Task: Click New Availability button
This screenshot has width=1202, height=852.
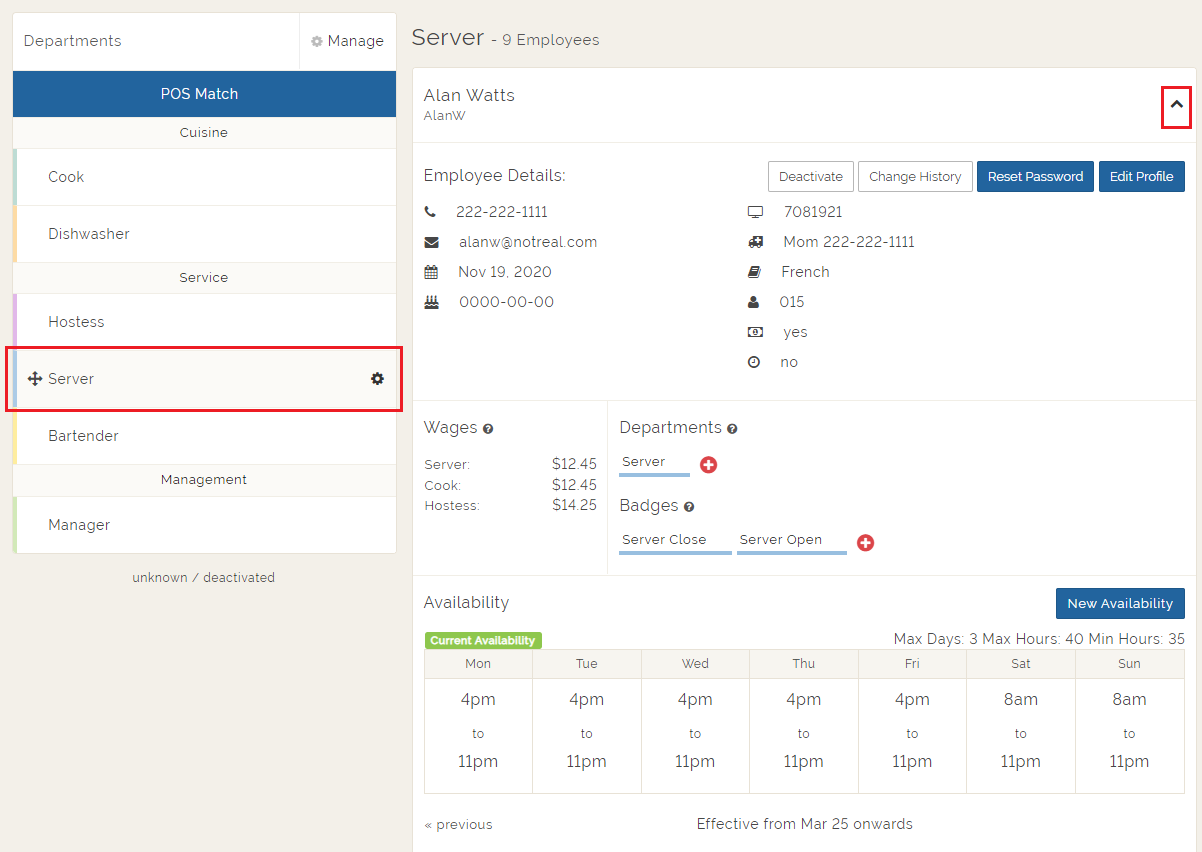Action: [1119, 603]
